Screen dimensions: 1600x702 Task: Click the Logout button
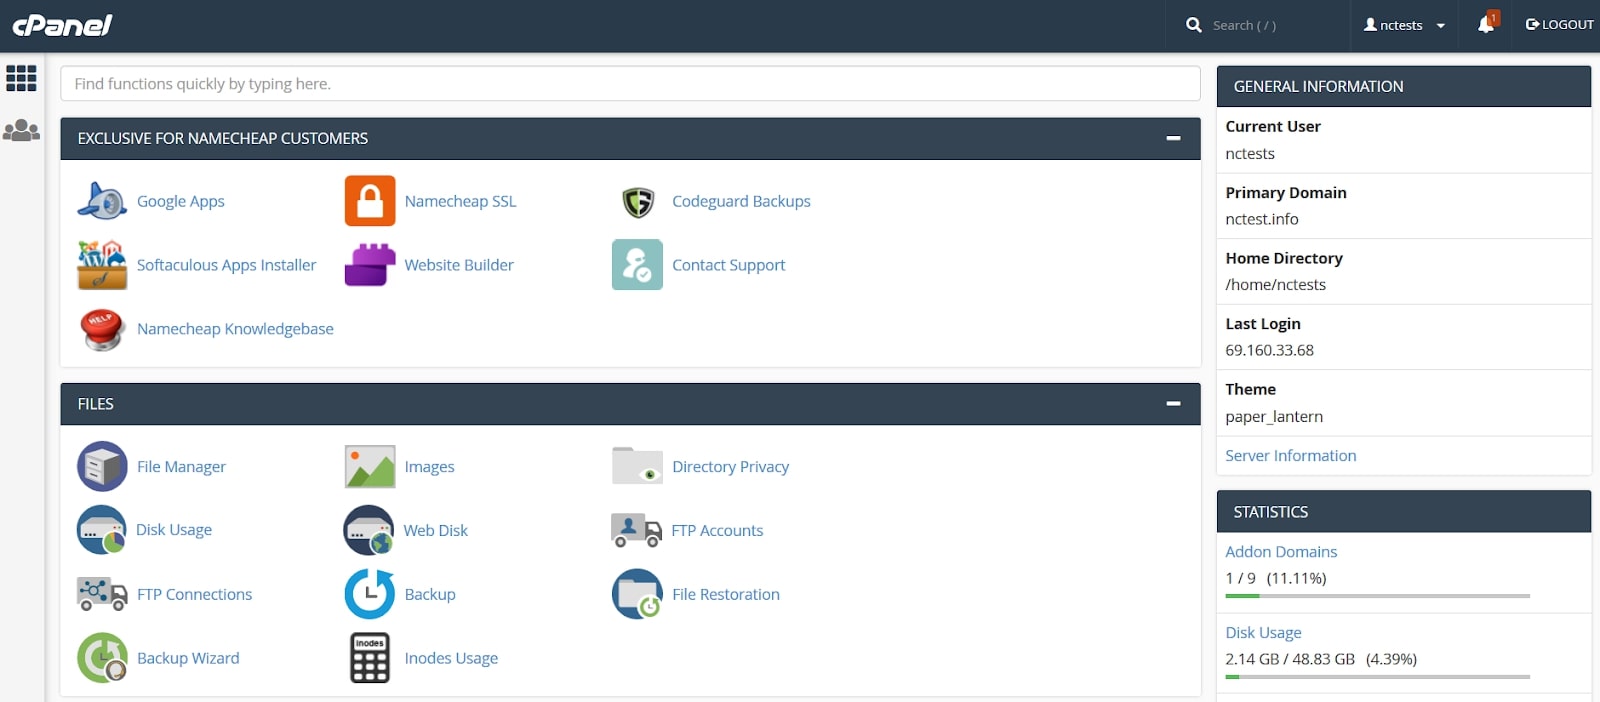(x=1559, y=25)
